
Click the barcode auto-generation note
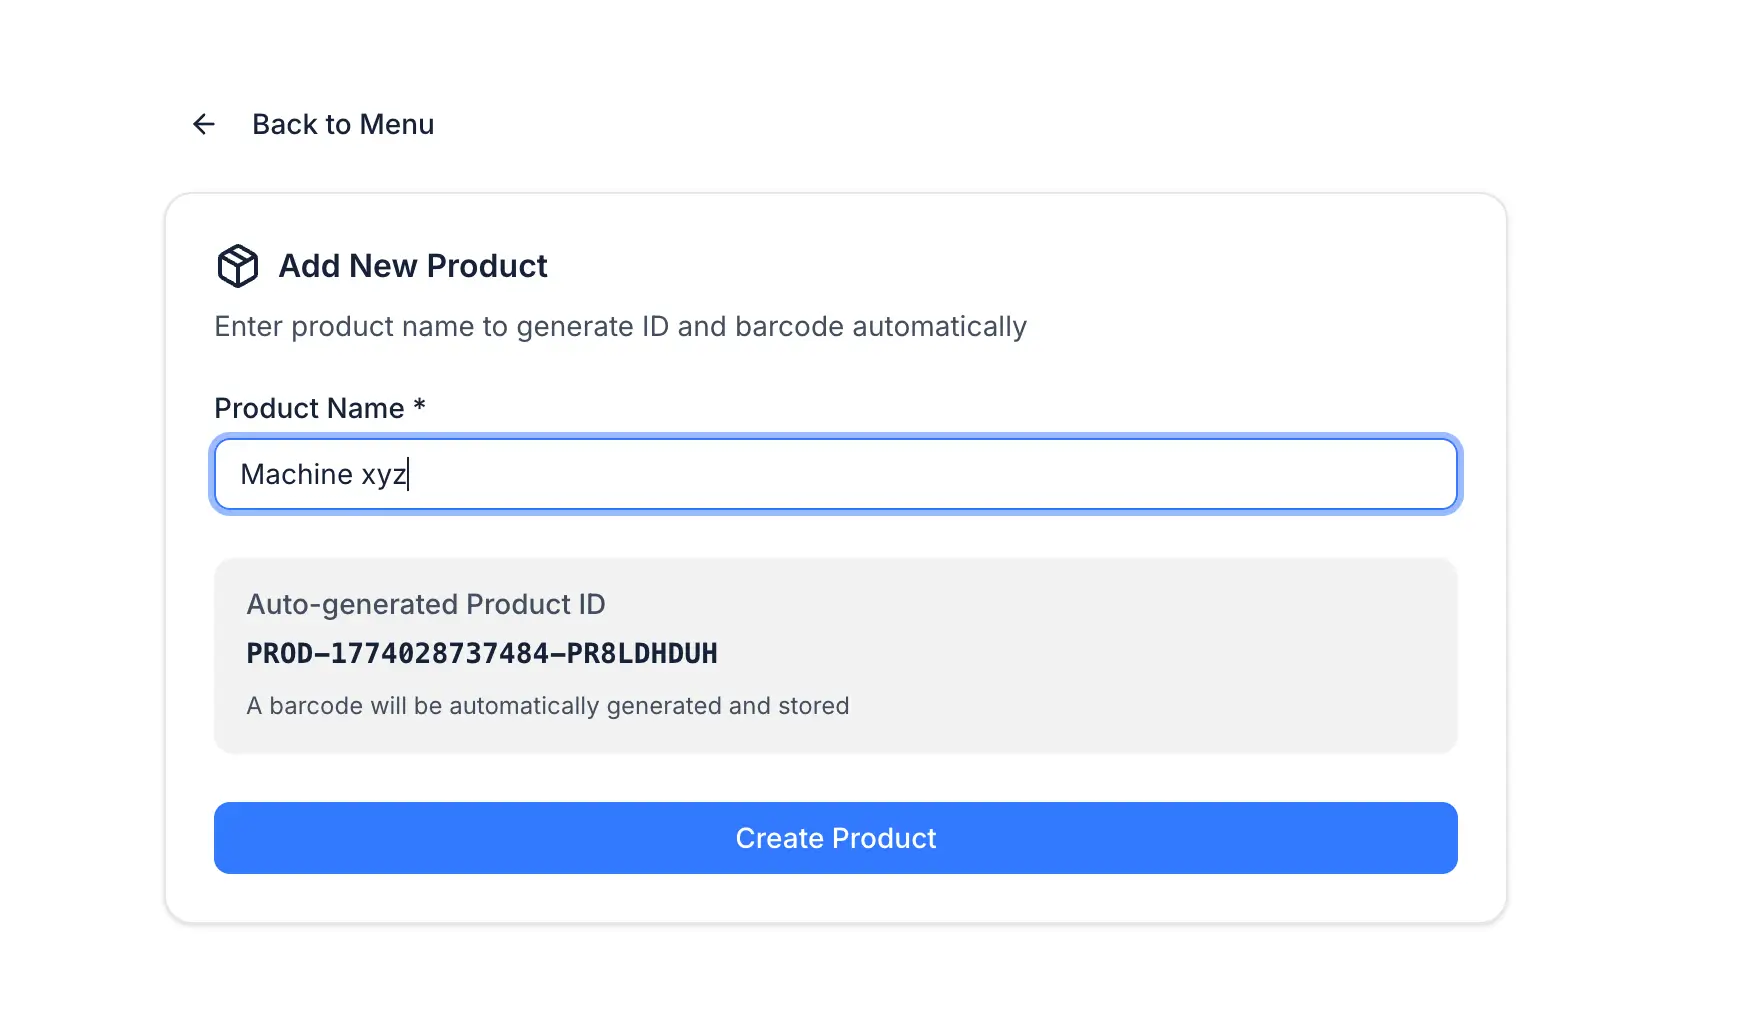547,706
